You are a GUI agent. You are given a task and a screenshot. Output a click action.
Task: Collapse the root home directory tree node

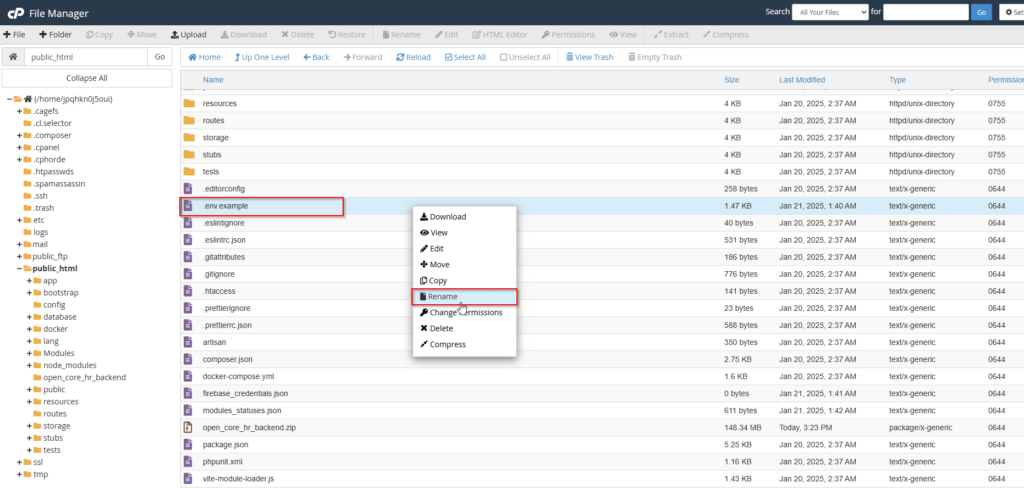9,99
